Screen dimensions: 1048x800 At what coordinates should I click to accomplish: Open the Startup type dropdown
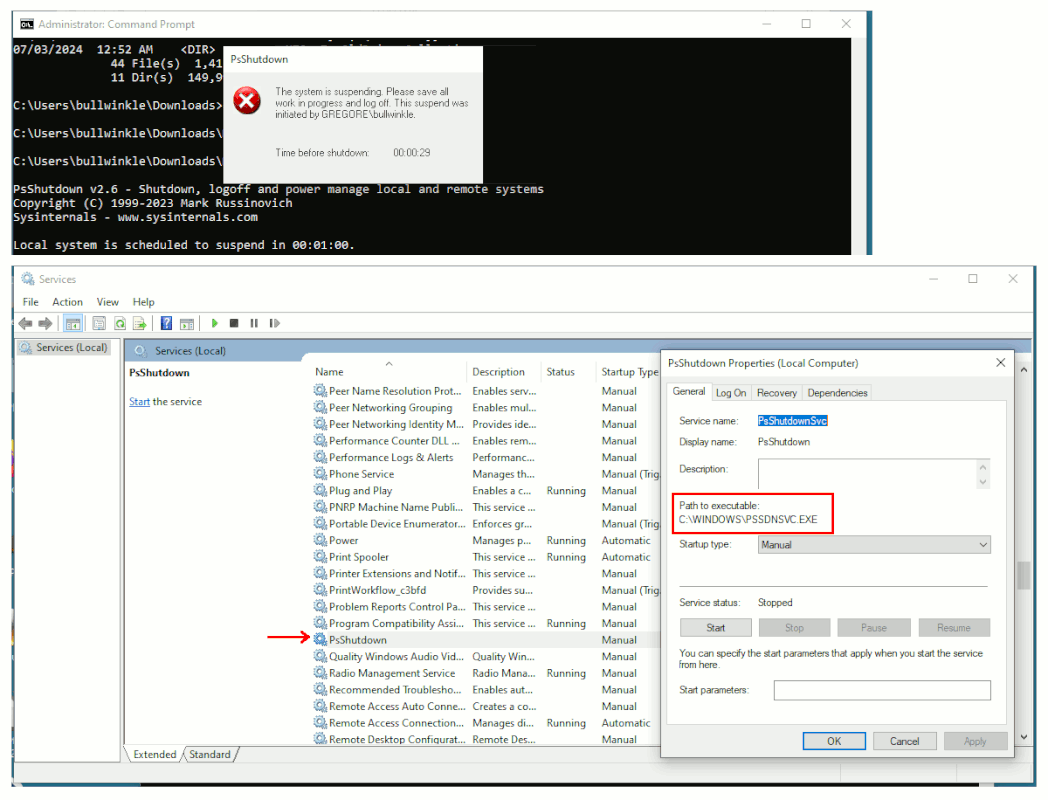874,545
